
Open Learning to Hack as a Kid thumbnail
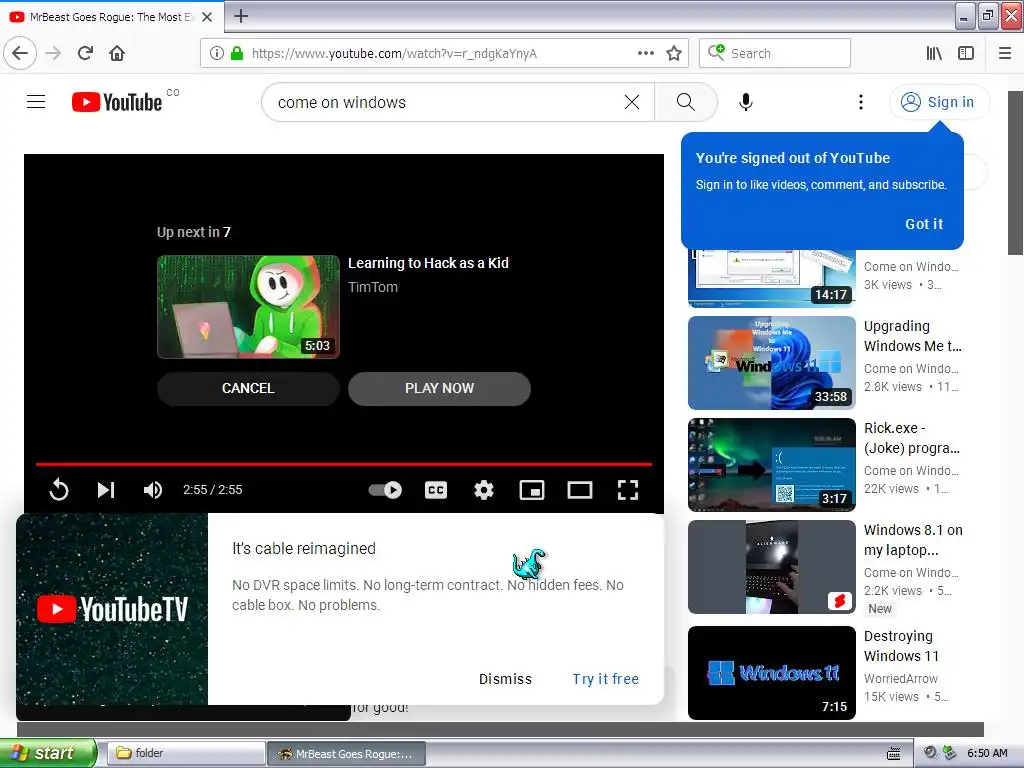248,306
